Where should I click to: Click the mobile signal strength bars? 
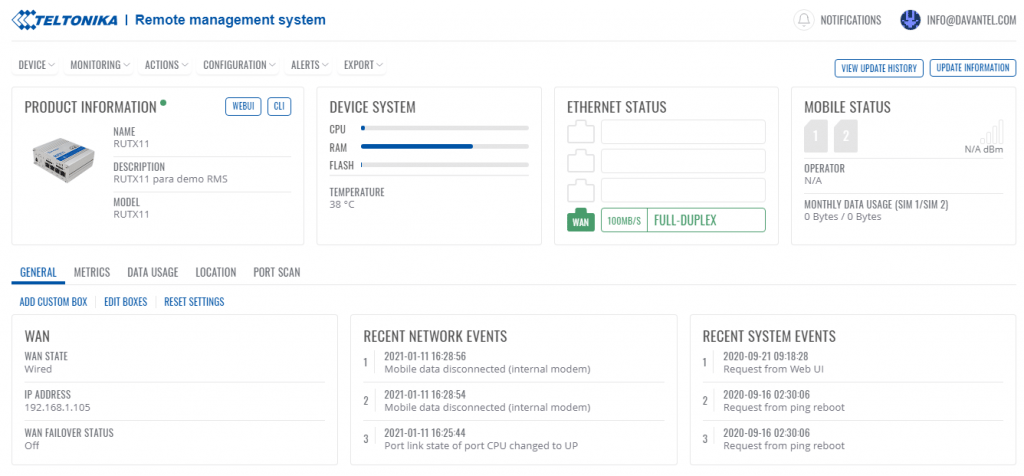[x=992, y=131]
